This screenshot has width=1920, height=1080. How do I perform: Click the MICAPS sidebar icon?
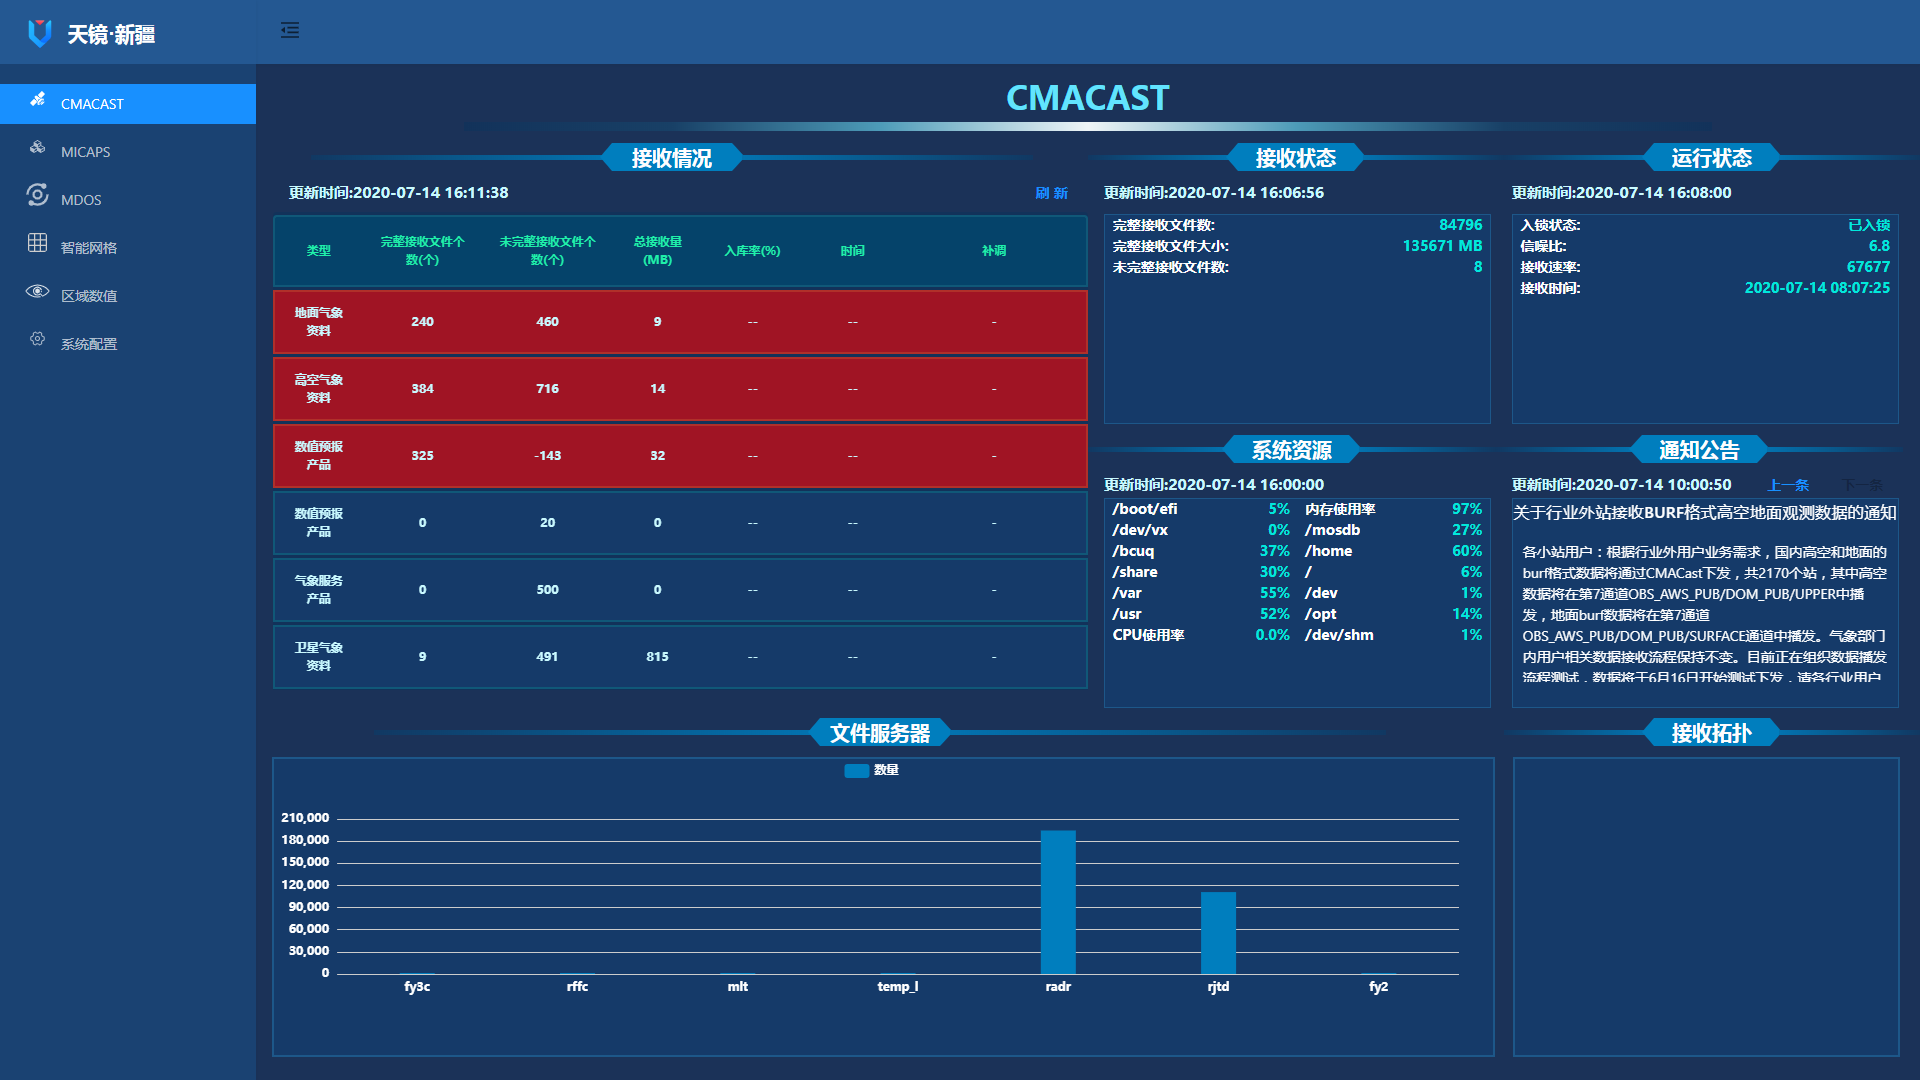tap(38, 147)
